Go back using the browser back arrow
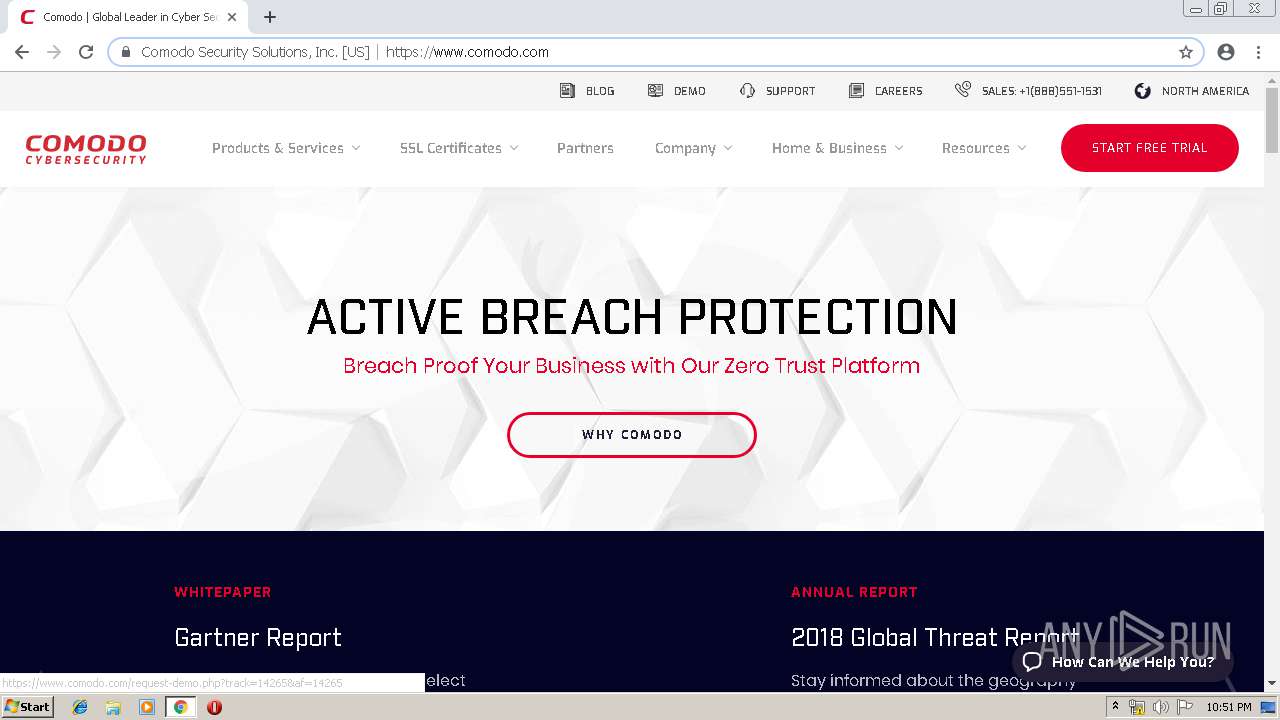1280x720 pixels. coord(22,52)
